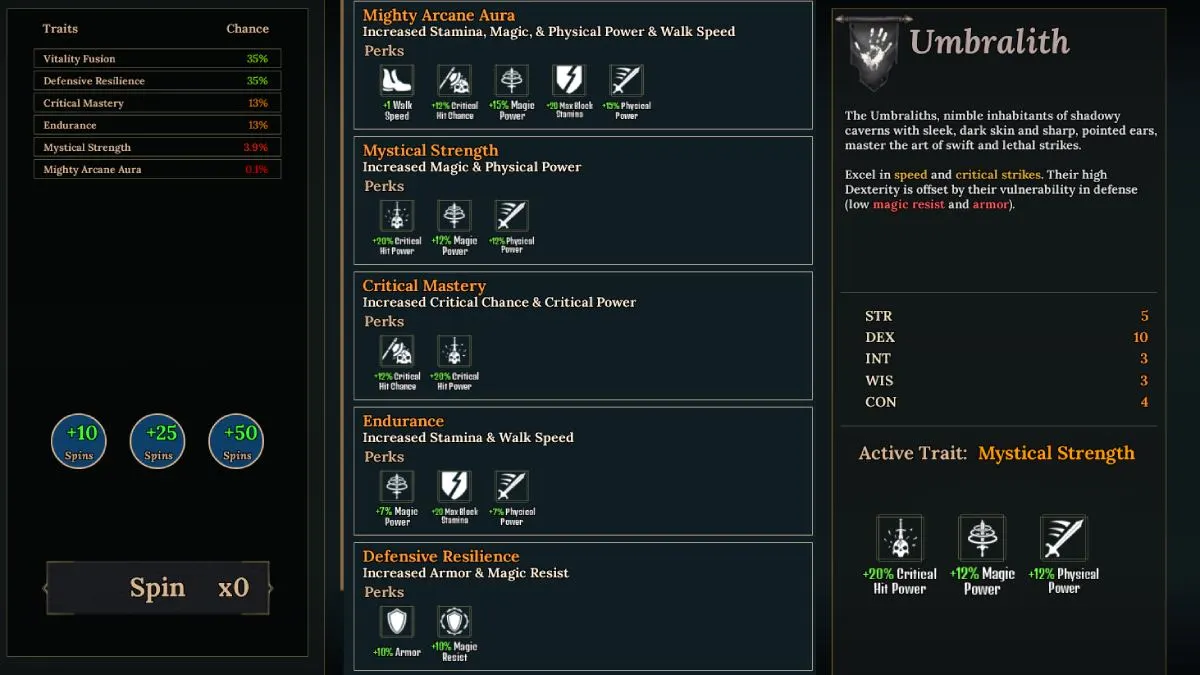Click the +15% Magic Power icon in Mighty Arcane Aura
1200x675 pixels.
(512, 81)
